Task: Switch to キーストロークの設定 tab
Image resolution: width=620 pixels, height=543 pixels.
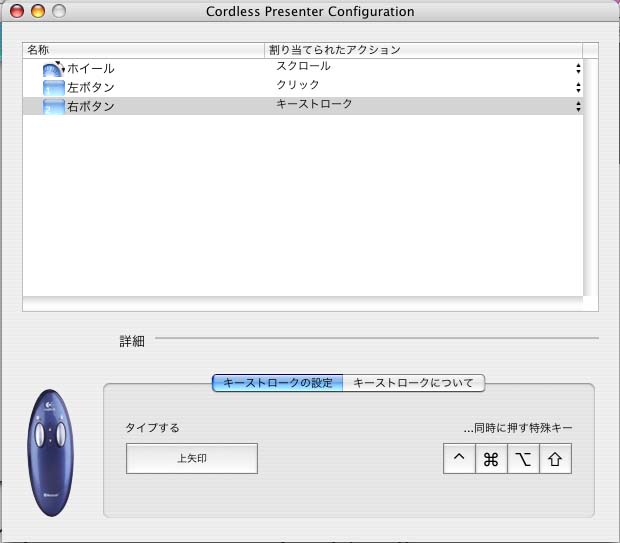Action: point(278,383)
